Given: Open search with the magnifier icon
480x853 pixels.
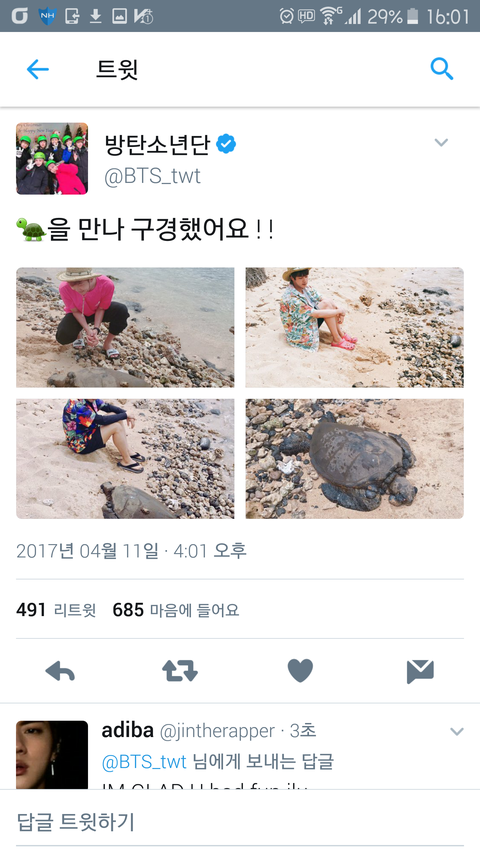Looking at the screenshot, I should pyautogui.click(x=441, y=69).
